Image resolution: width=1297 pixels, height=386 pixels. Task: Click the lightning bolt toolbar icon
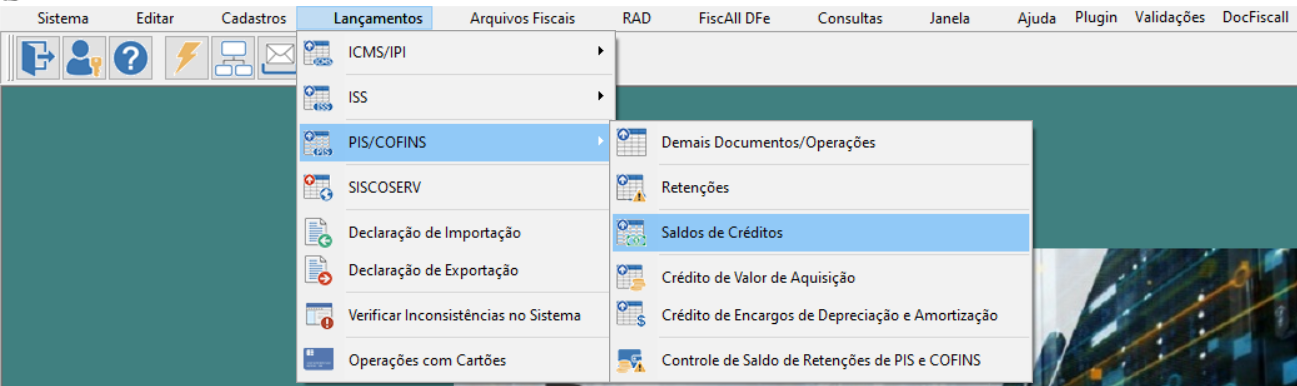coord(187,58)
